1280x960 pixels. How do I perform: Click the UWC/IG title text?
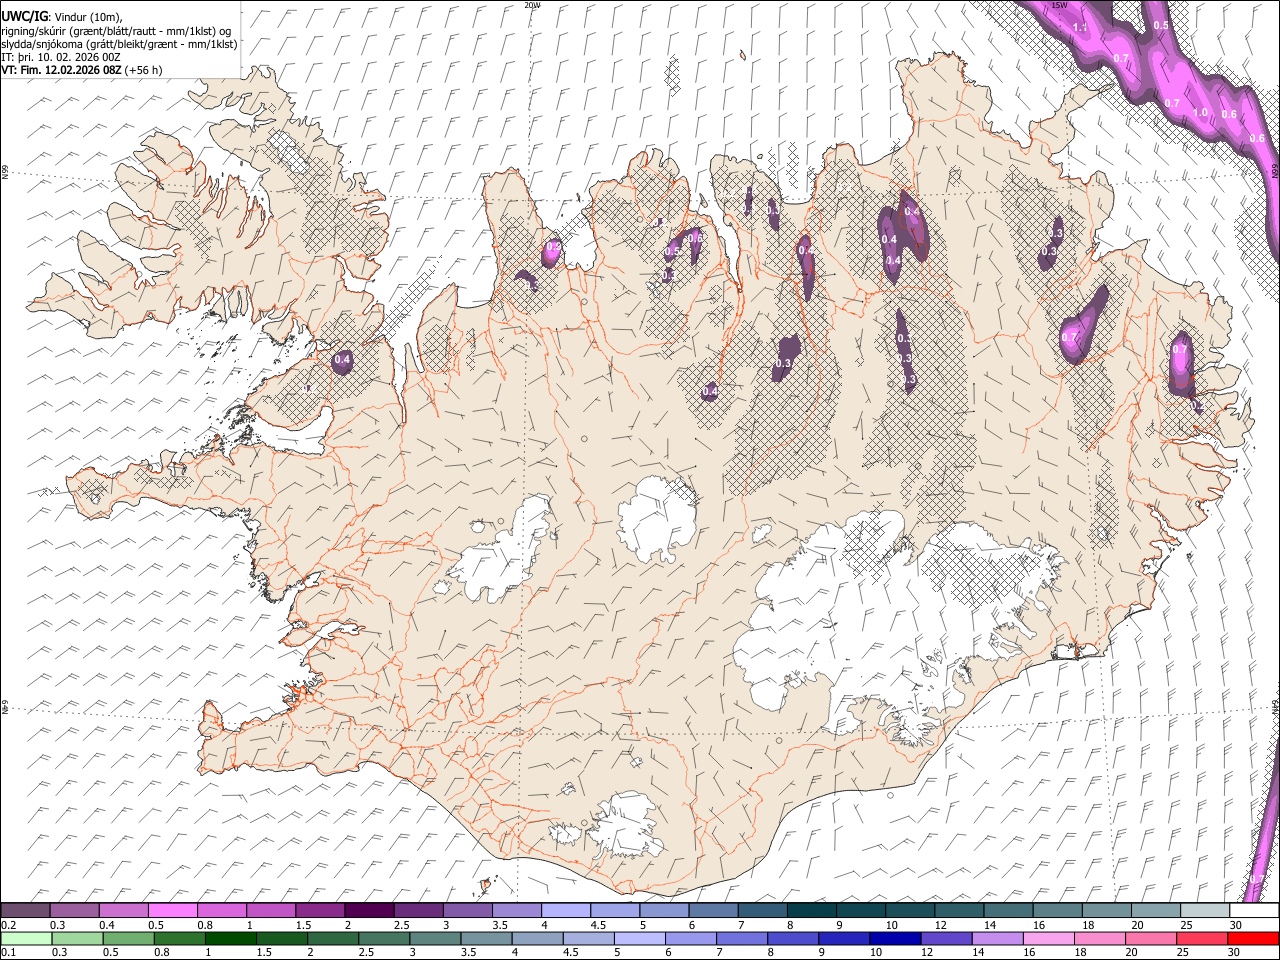tap(24, 16)
